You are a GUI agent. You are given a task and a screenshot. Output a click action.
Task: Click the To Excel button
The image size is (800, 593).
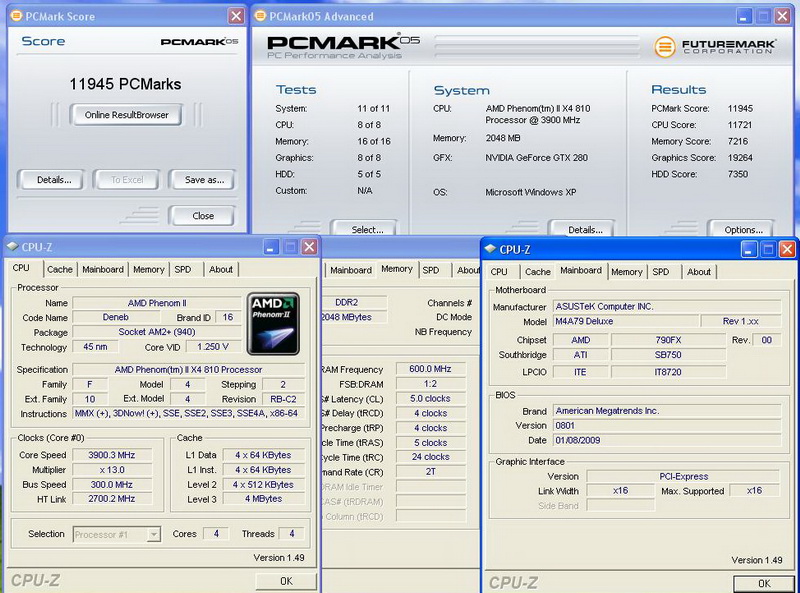coord(127,180)
